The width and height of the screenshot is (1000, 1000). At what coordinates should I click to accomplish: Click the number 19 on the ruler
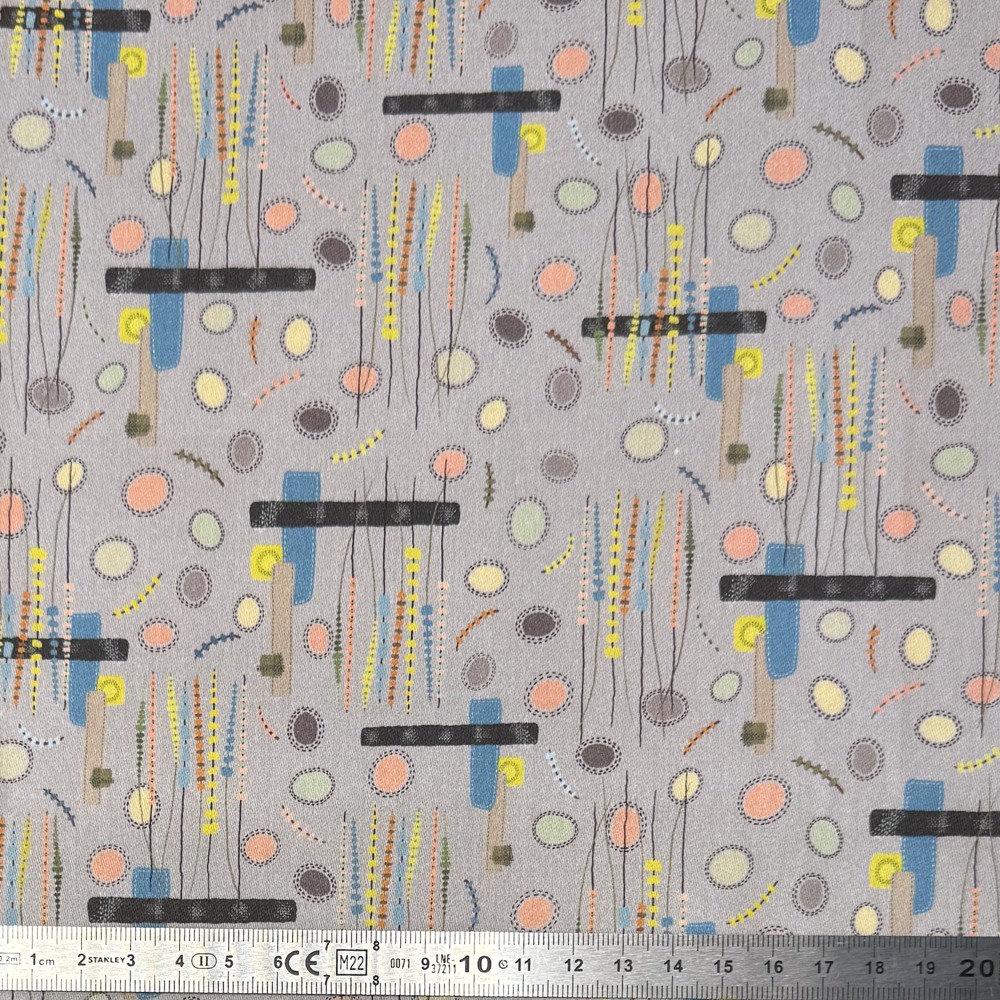click(926, 968)
